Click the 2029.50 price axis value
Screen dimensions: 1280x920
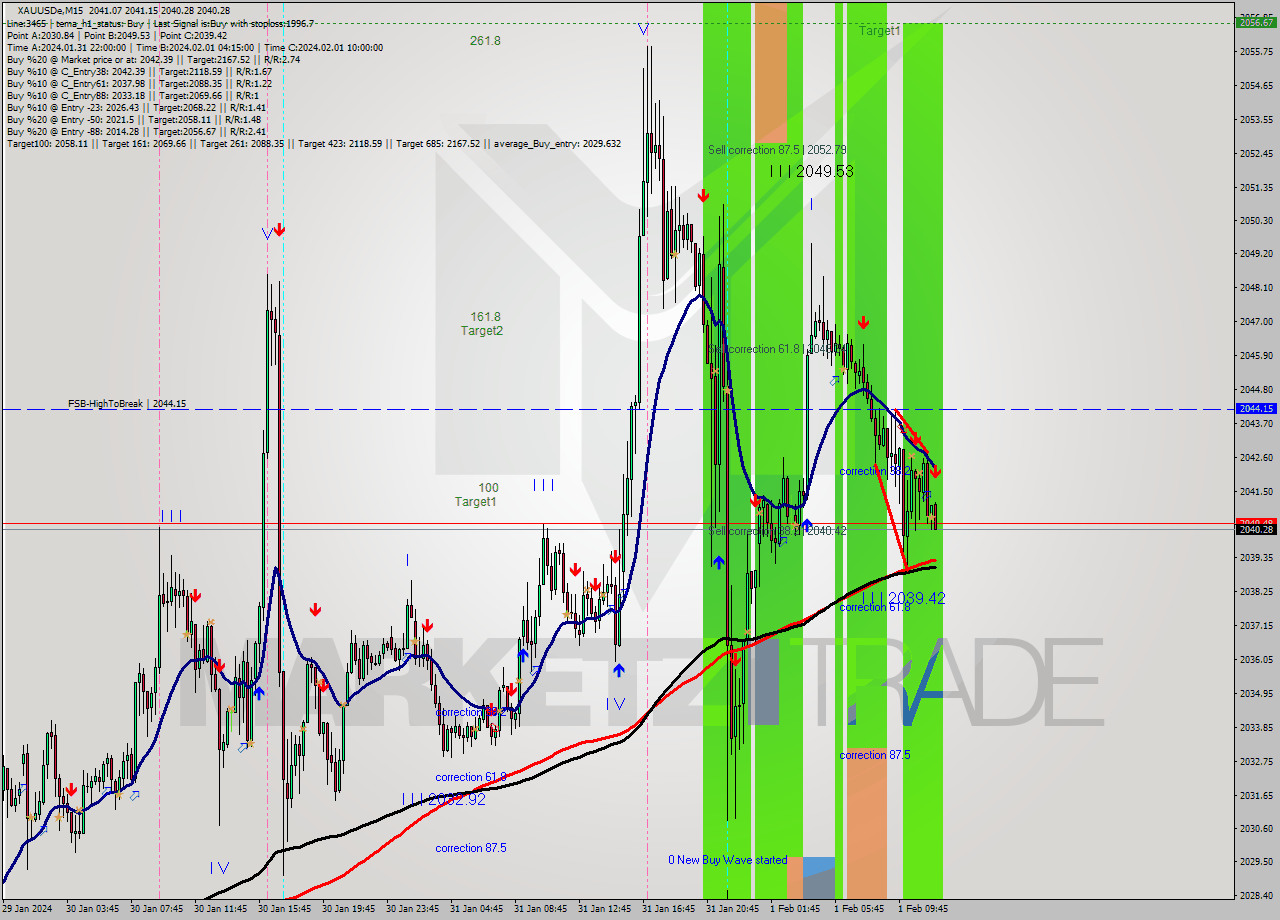1256,861
